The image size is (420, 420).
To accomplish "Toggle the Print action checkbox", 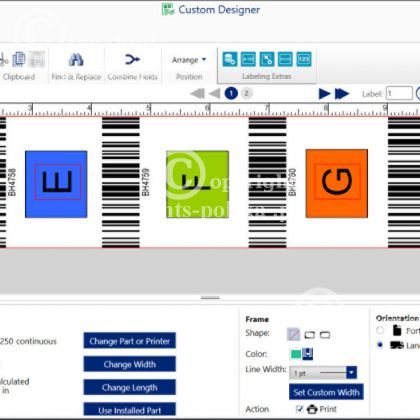I will 300,409.
